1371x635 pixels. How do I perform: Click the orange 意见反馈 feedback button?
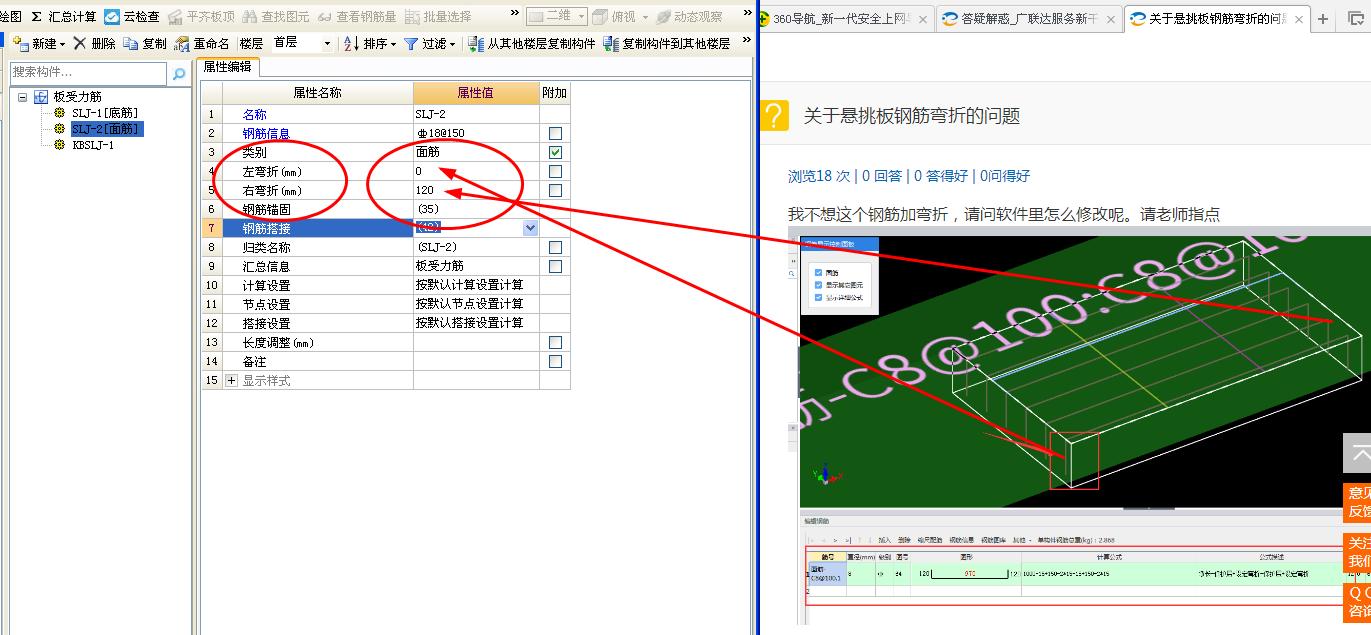coord(1358,502)
